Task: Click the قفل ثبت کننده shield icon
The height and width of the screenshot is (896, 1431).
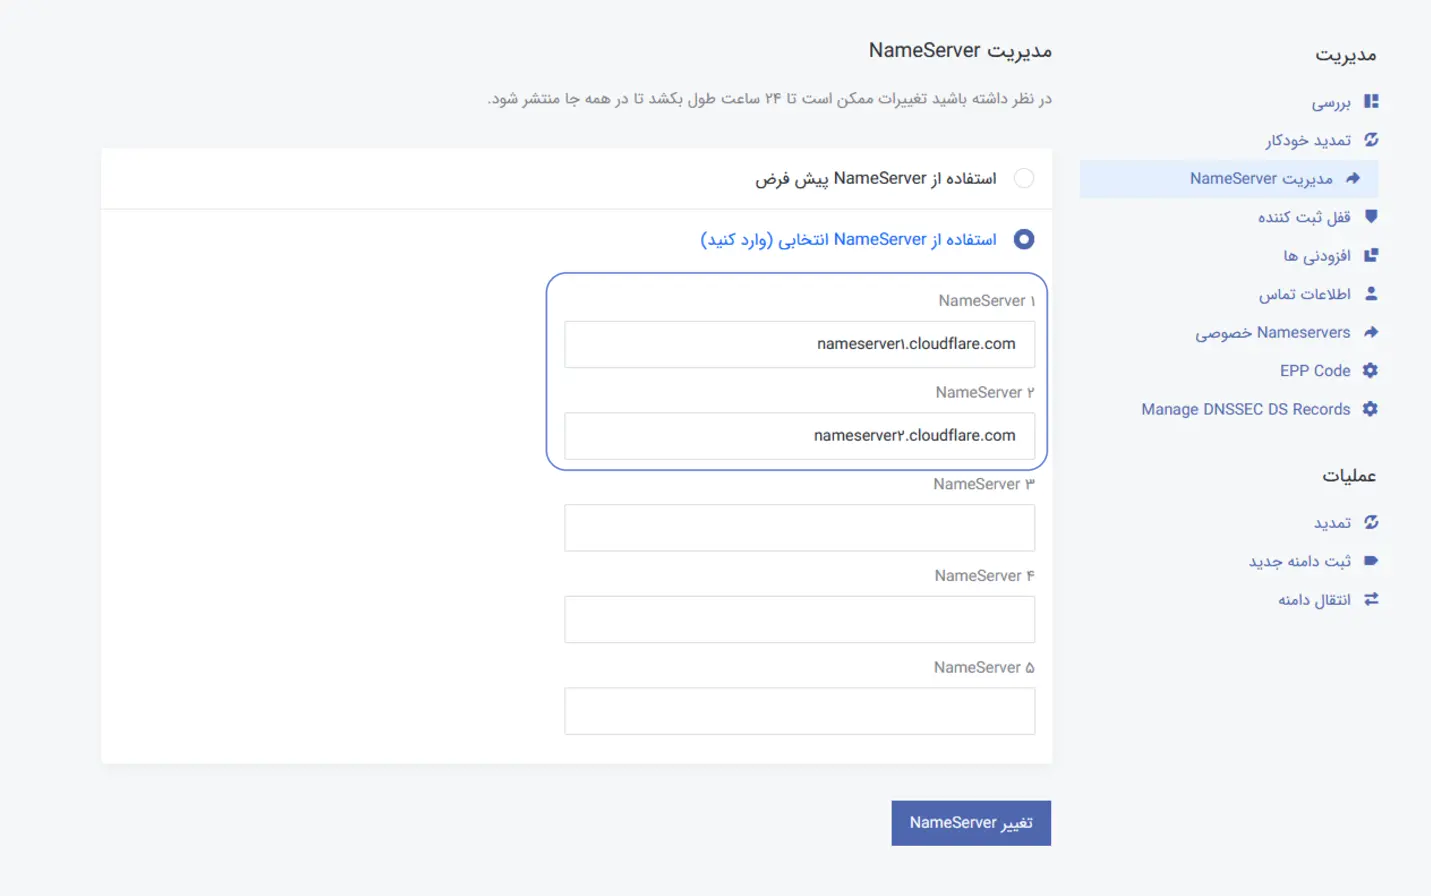Action: [1371, 216]
